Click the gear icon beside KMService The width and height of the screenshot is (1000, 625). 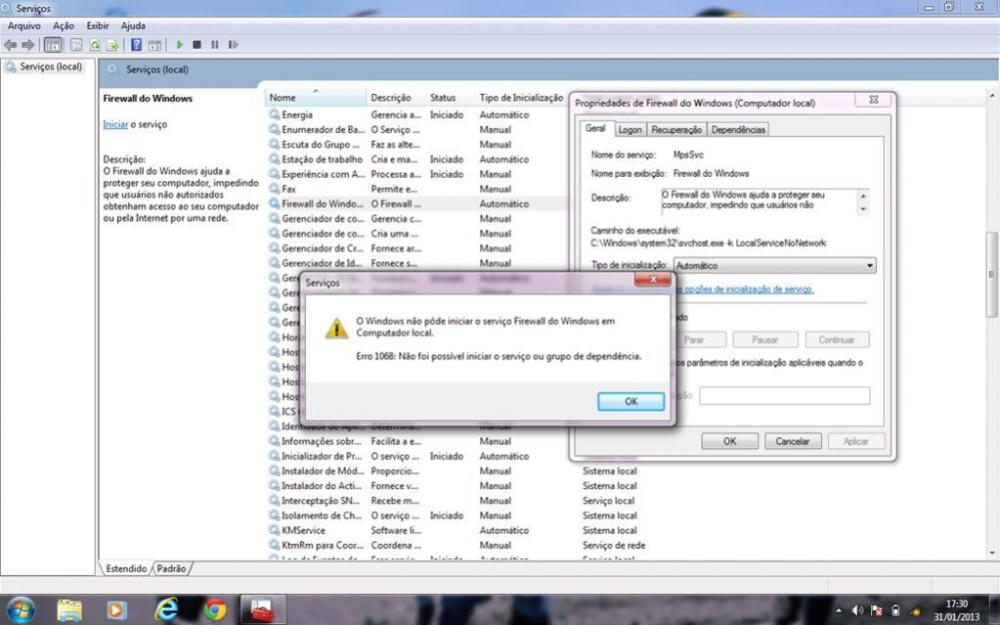click(x=274, y=530)
